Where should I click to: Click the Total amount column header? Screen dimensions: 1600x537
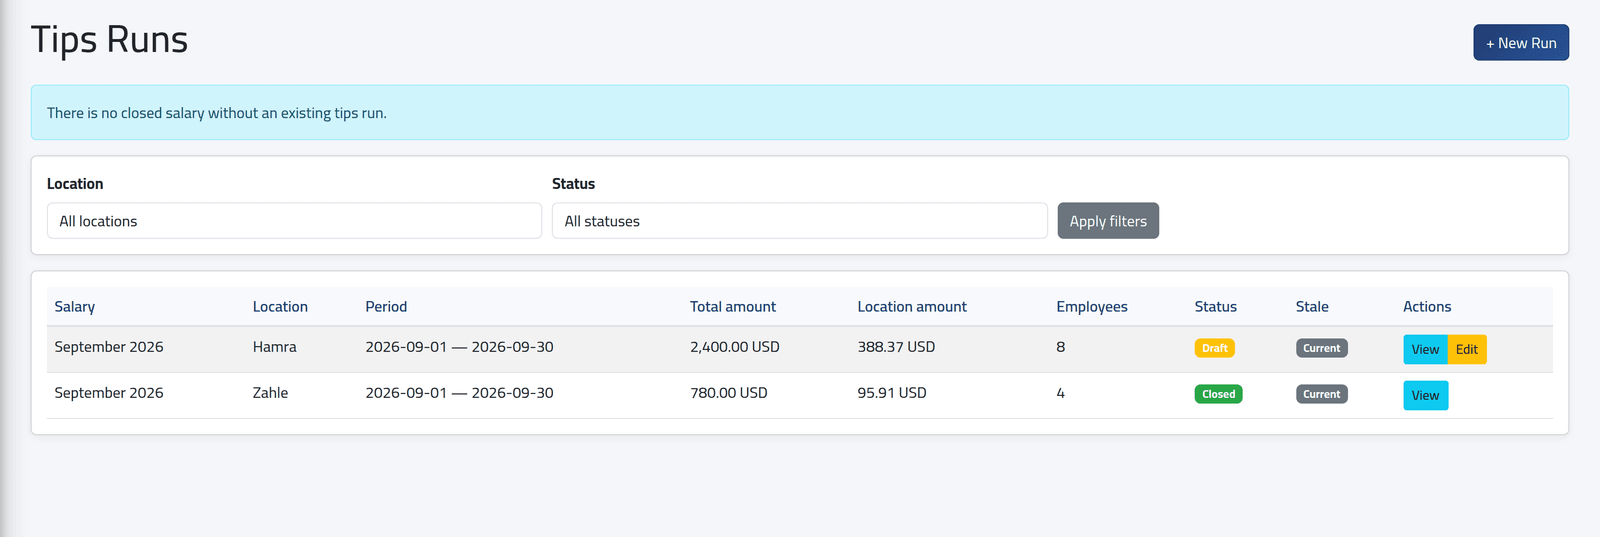(733, 307)
